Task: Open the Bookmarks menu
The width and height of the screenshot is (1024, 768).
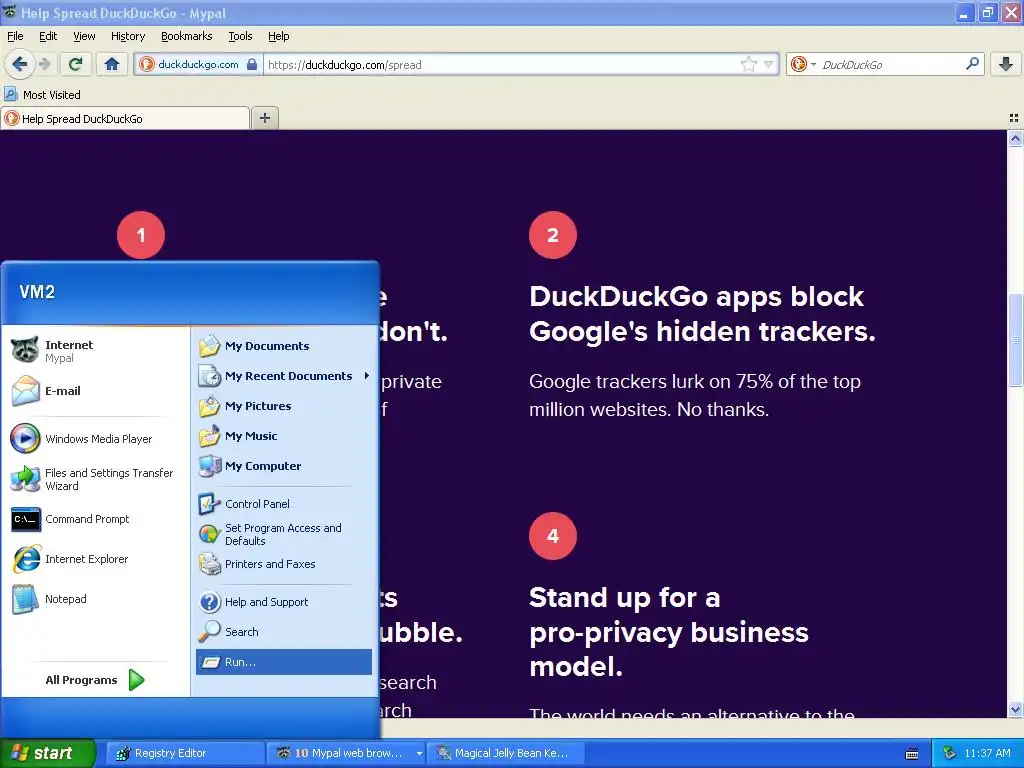Action: click(x=187, y=36)
